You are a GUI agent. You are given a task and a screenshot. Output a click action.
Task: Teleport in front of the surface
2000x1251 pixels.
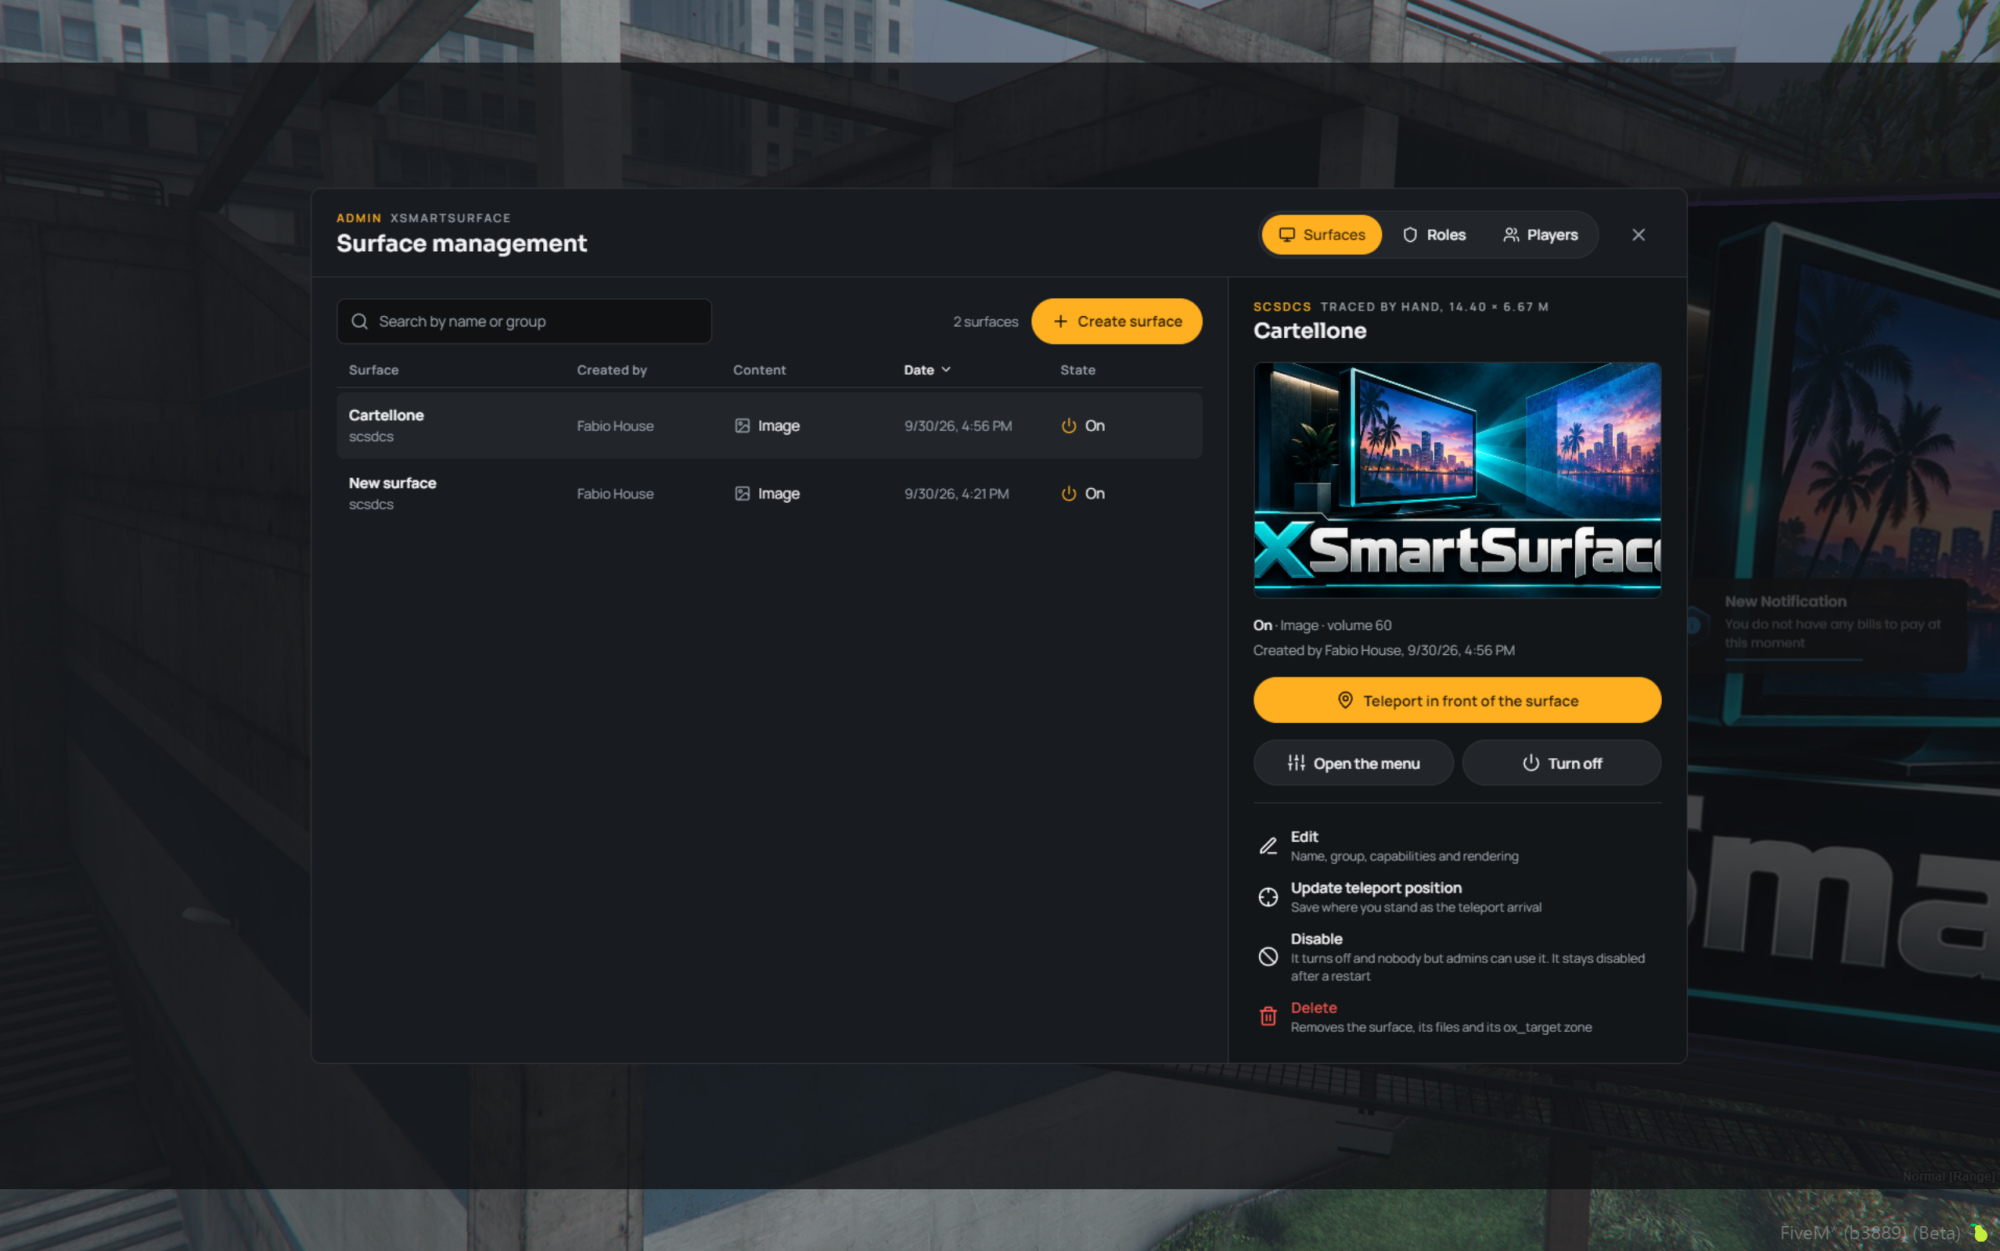[x=1457, y=700]
